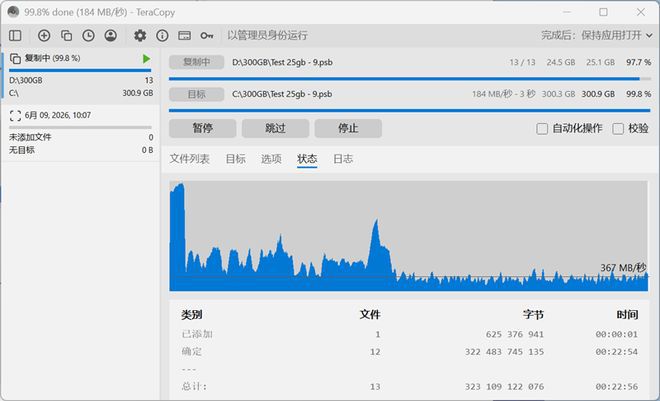Open the 选项 tab
This screenshot has width=660, height=401.
coord(271,159)
